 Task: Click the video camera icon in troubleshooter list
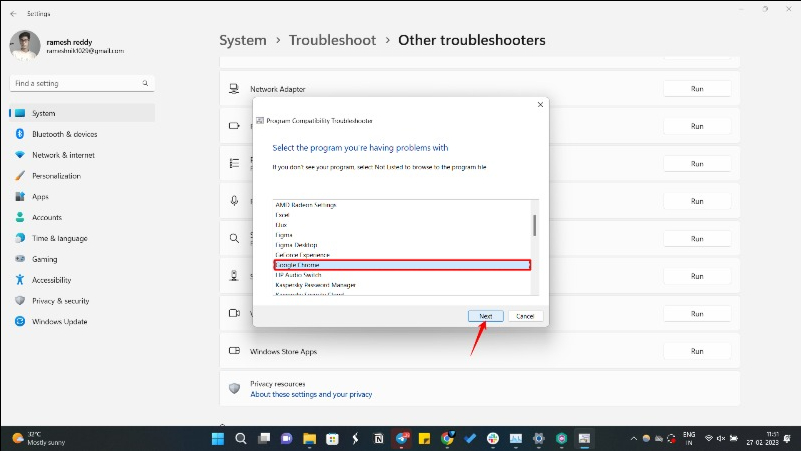click(x=234, y=313)
